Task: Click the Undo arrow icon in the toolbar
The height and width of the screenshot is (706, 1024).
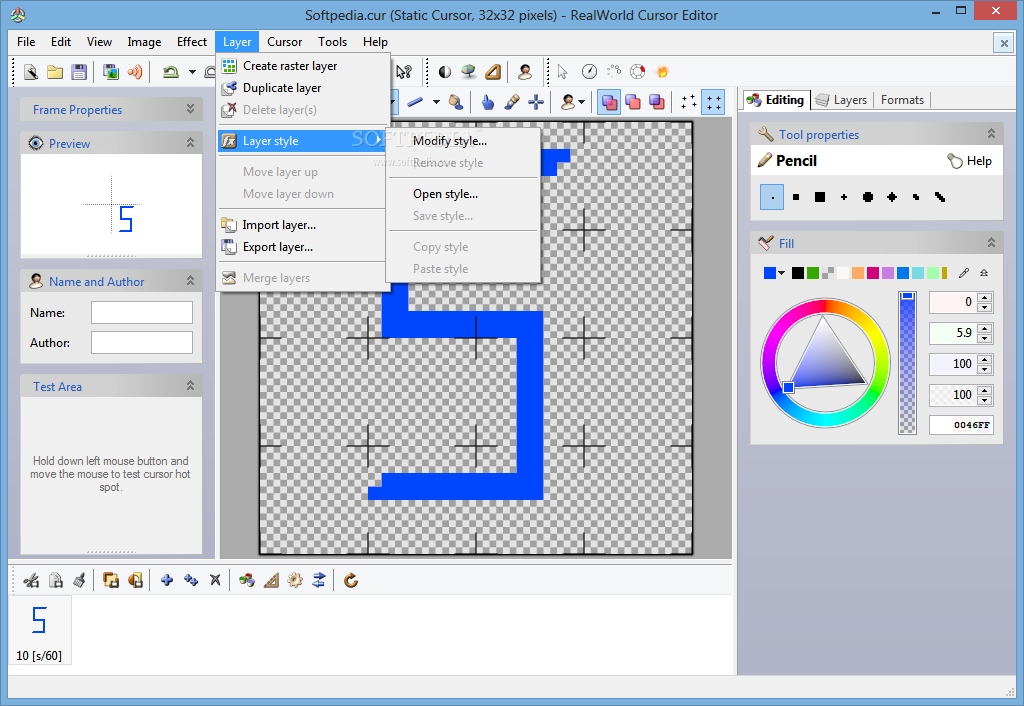Action: [x=171, y=72]
